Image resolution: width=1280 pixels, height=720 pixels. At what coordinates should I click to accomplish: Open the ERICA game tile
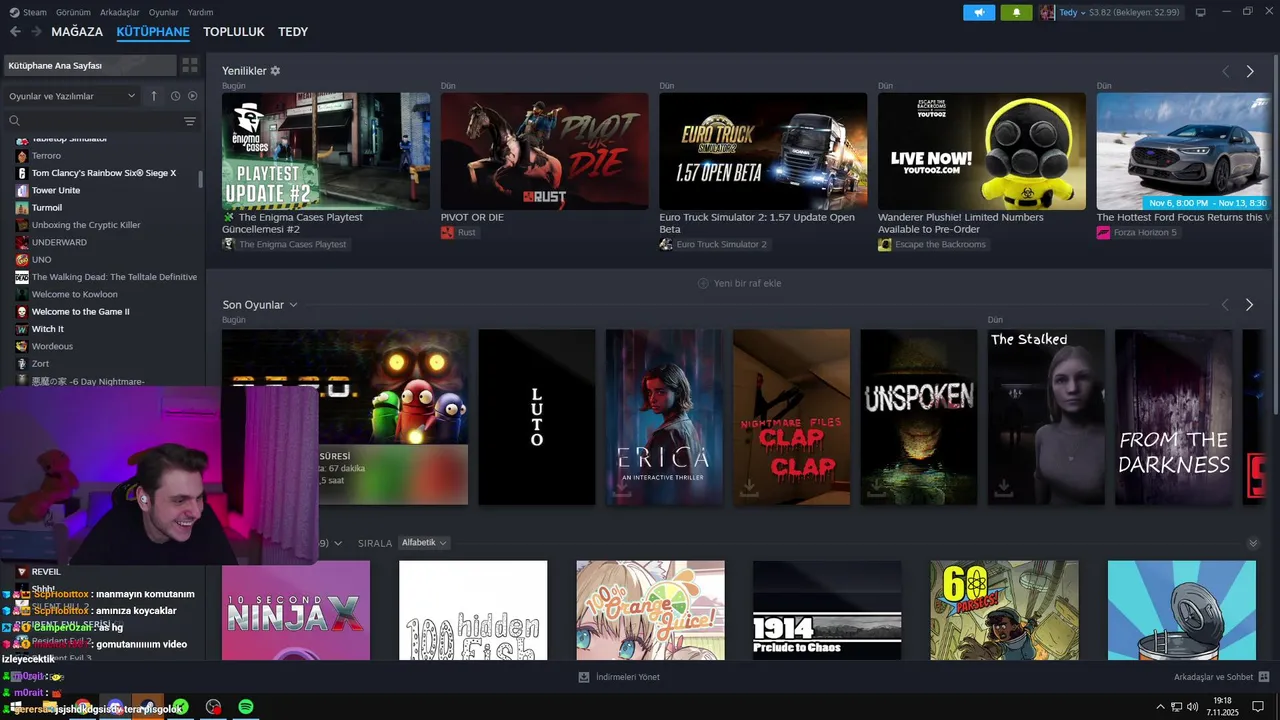click(x=664, y=417)
